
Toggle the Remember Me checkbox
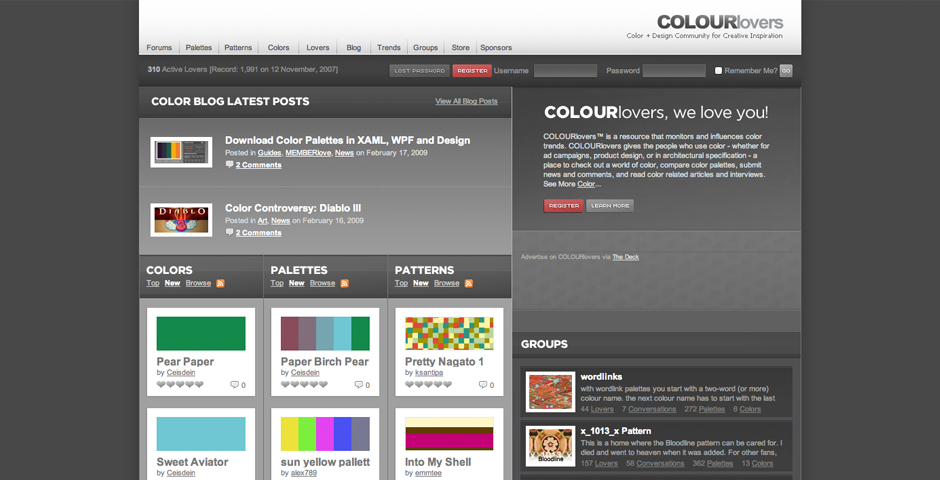click(x=718, y=71)
